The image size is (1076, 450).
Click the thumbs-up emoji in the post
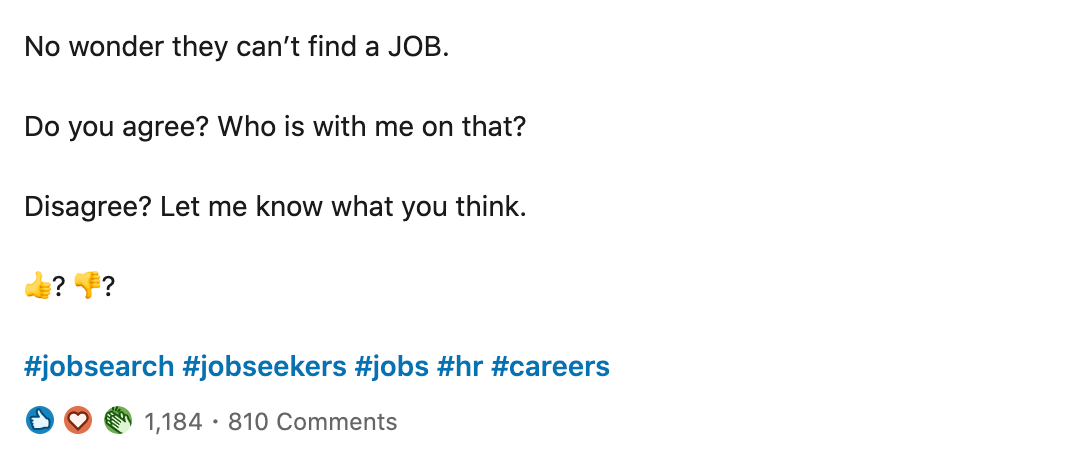(x=38, y=285)
